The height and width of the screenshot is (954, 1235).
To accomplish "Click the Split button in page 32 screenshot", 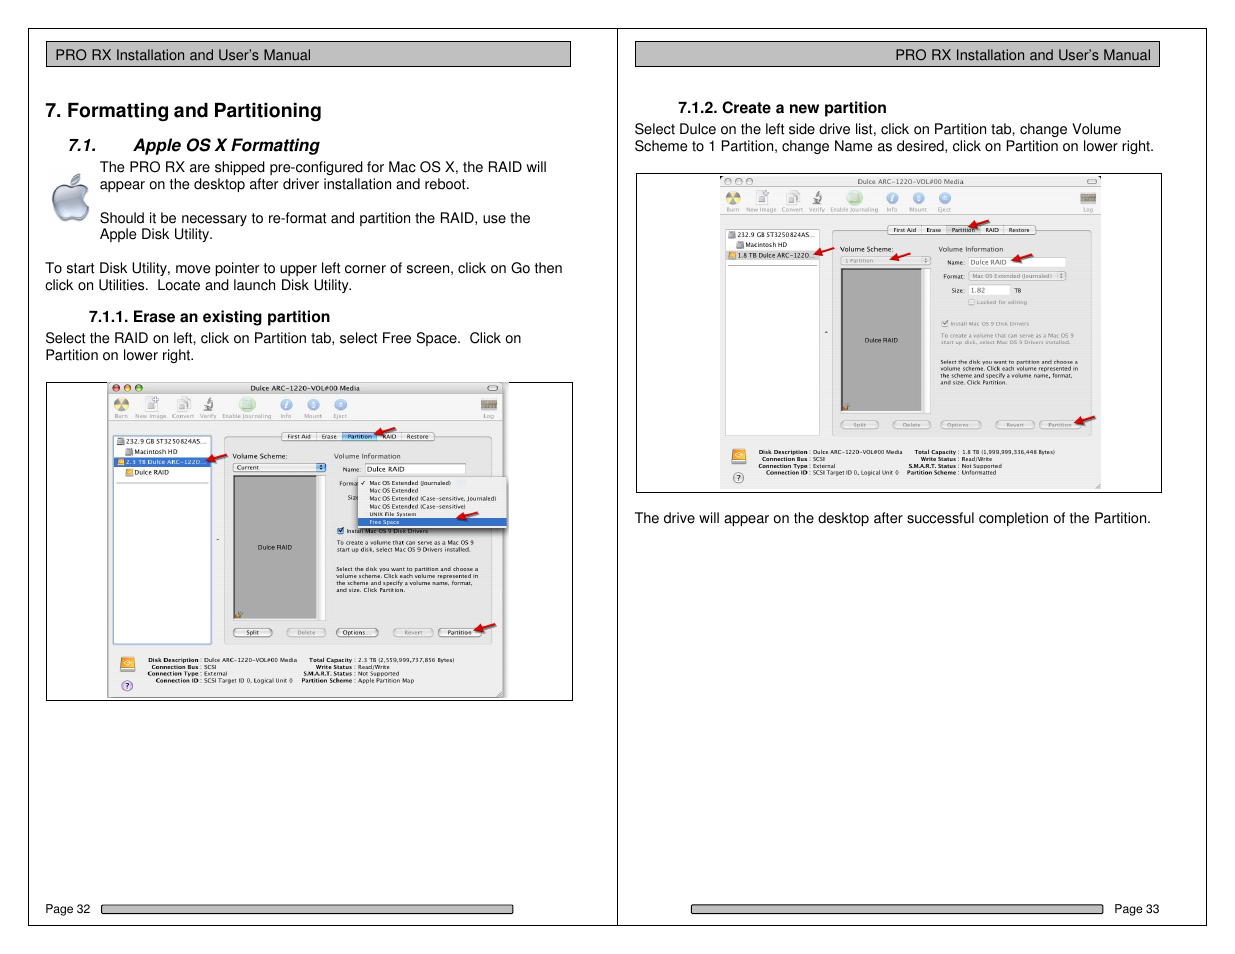I will point(253,632).
